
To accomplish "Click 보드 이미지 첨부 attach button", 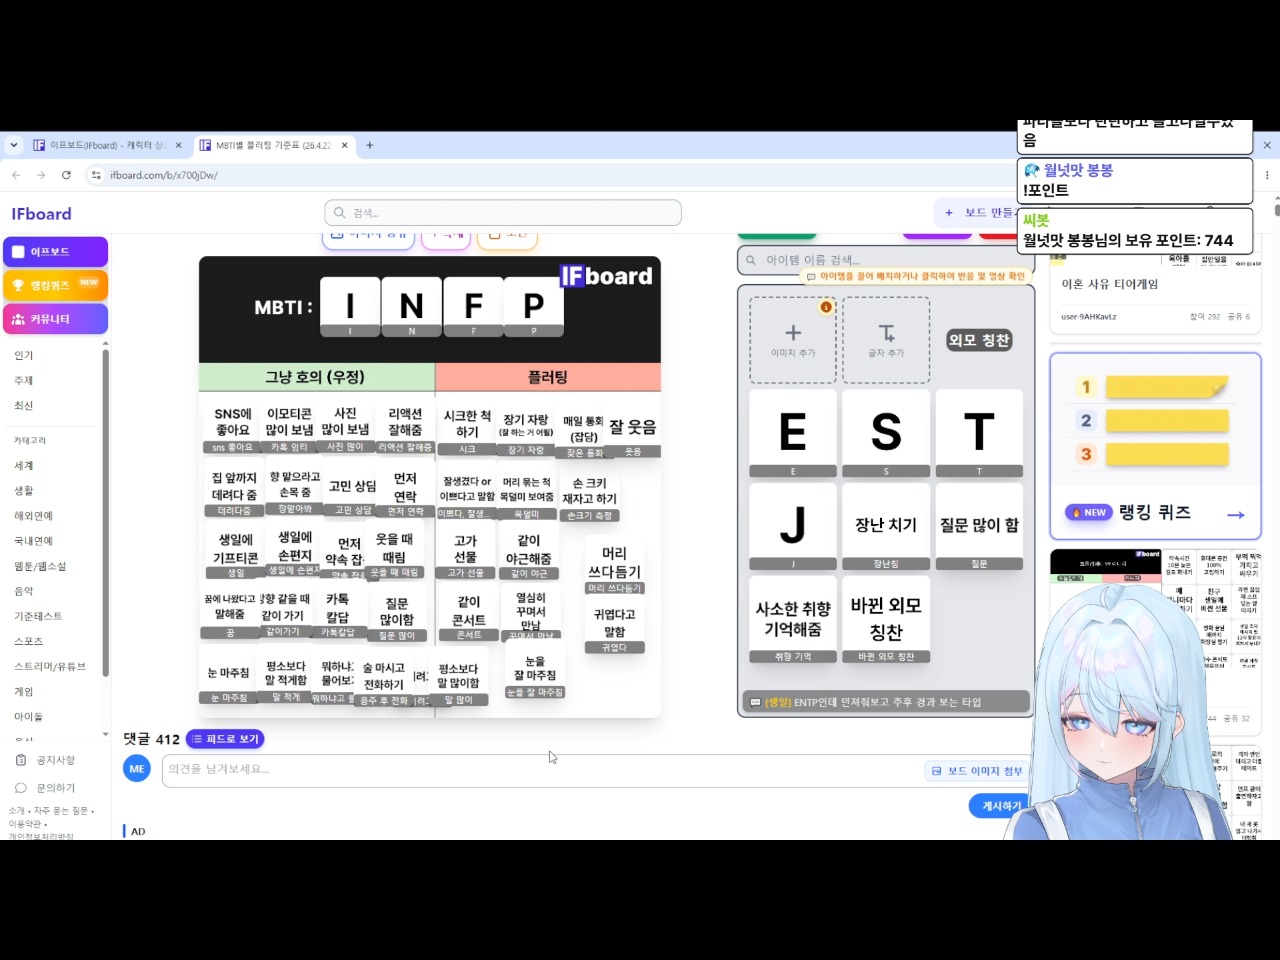I will pyautogui.click(x=977, y=771).
